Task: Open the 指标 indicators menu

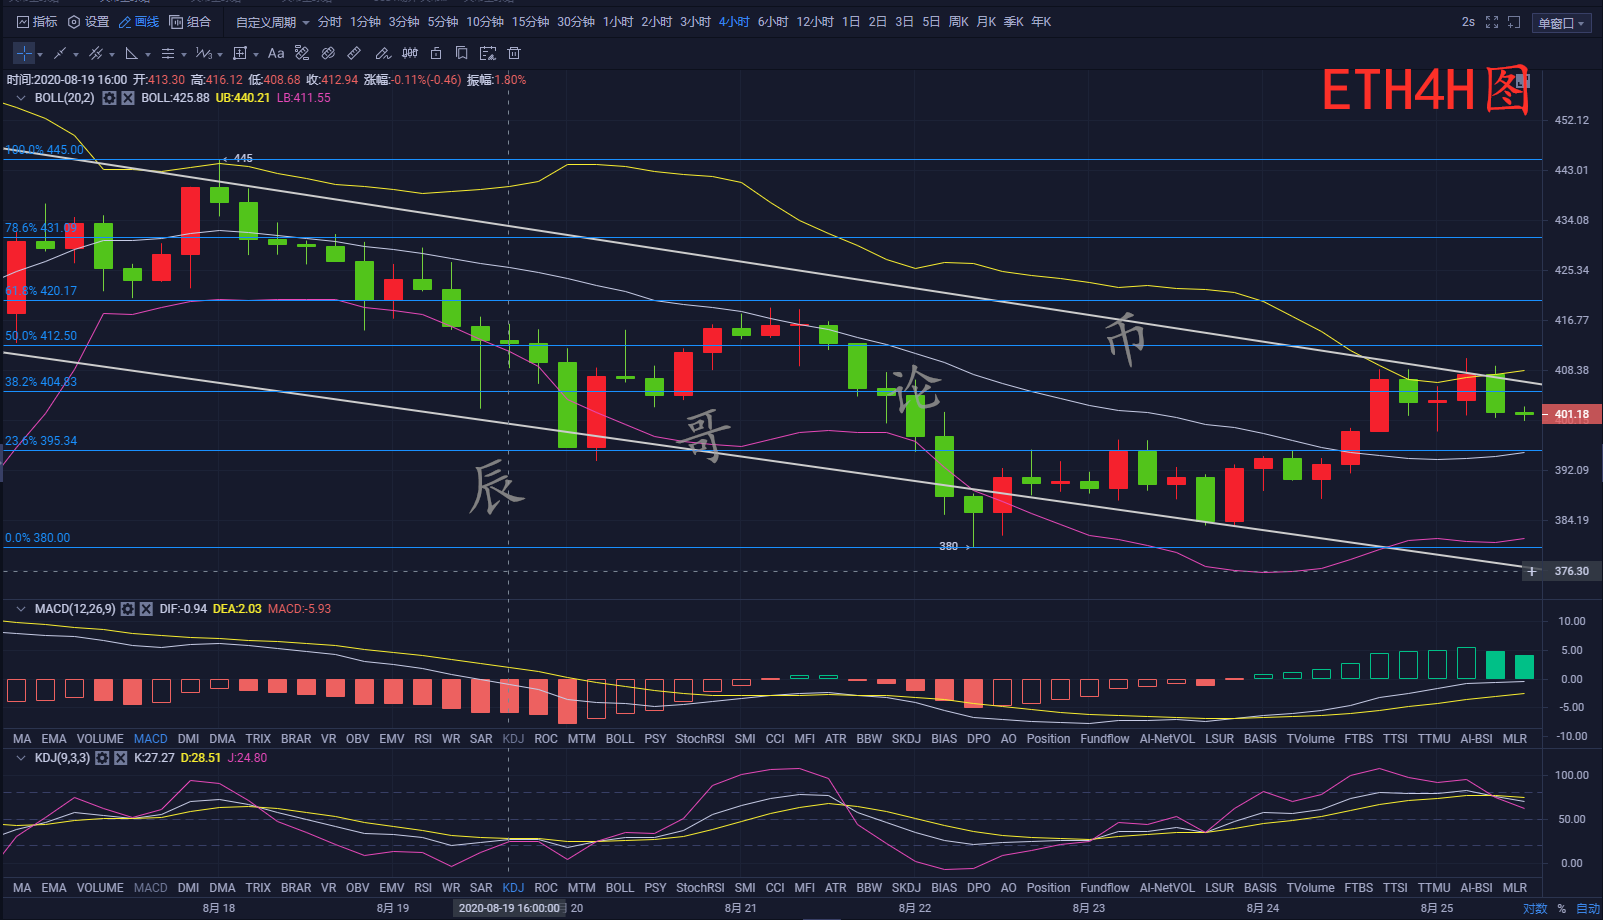Action: point(37,22)
